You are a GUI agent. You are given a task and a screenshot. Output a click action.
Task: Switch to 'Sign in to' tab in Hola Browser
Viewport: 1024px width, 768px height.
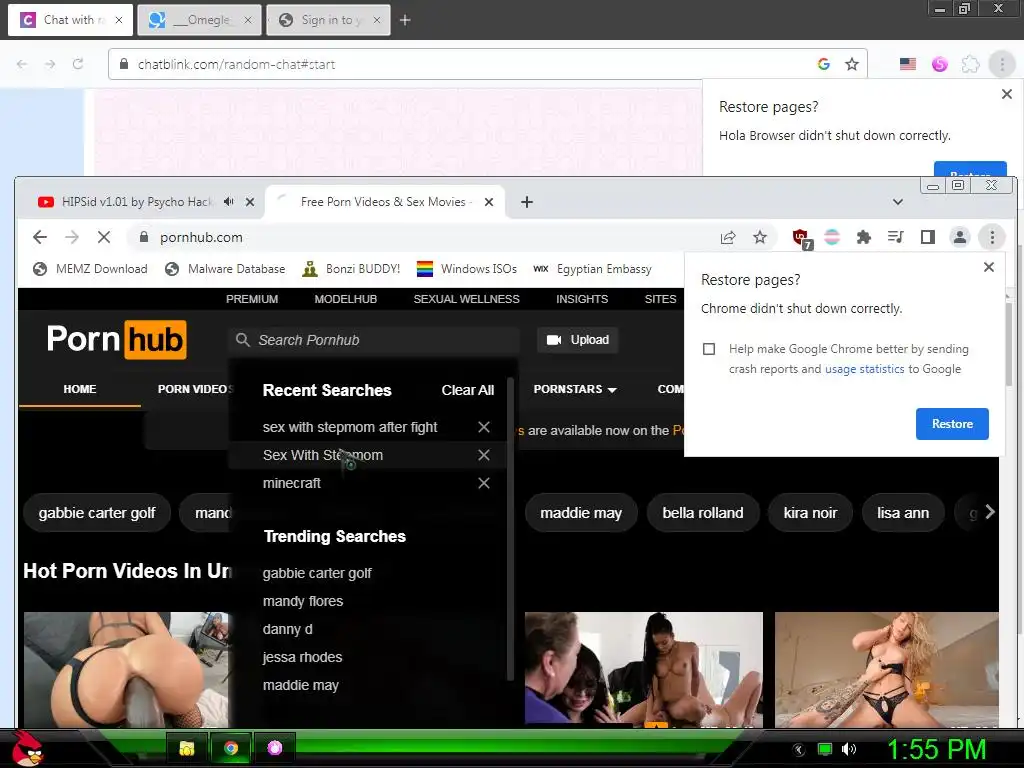coord(329,20)
